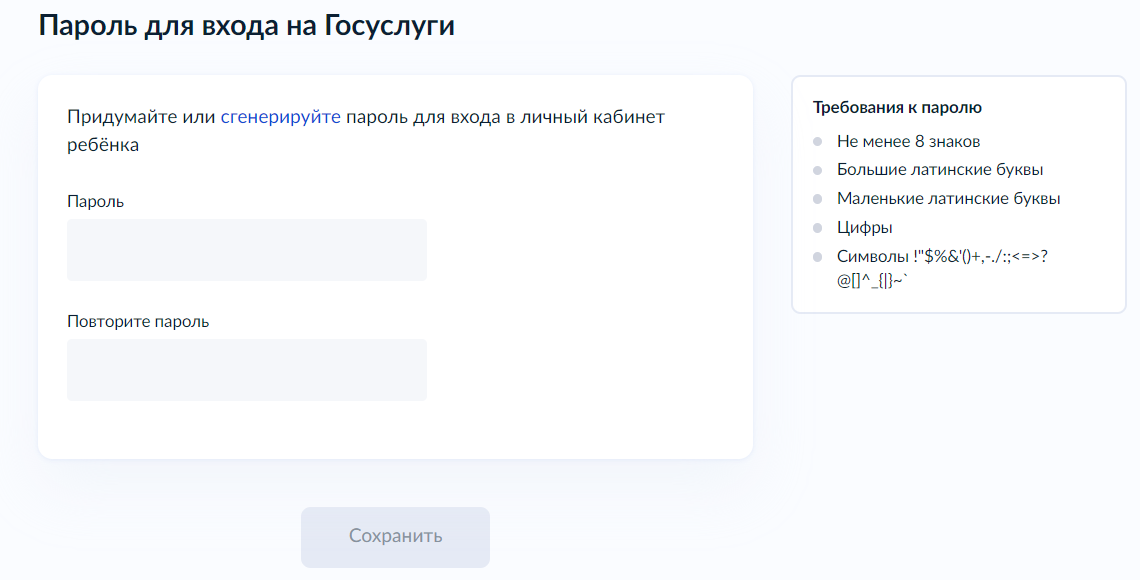The width and height of the screenshot is (1140, 580).
Task: Click the word "ребёнка" in instructions
Action: [102, 145]
